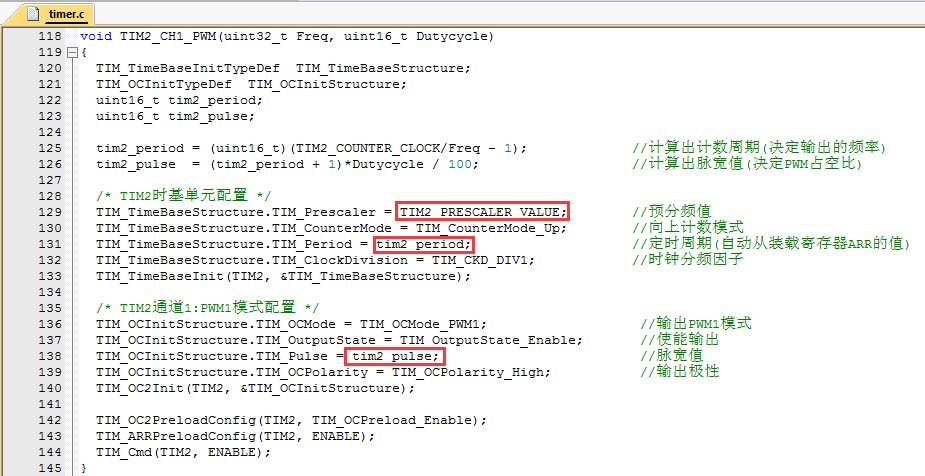This screenshot has width=925, height=476.
Task: Click the comment '//向上计数模式'
Action: (688, 227)
